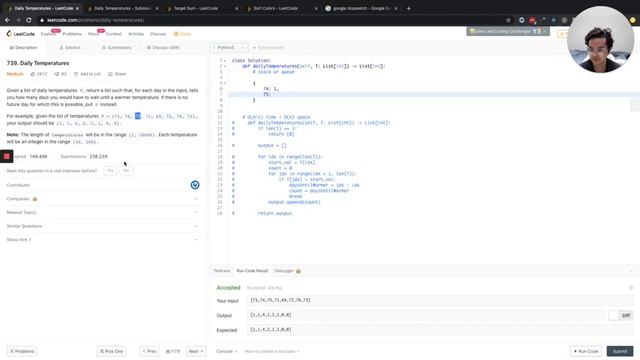
Task: Open Store in the top navigation
Action: tap(182, 34)
